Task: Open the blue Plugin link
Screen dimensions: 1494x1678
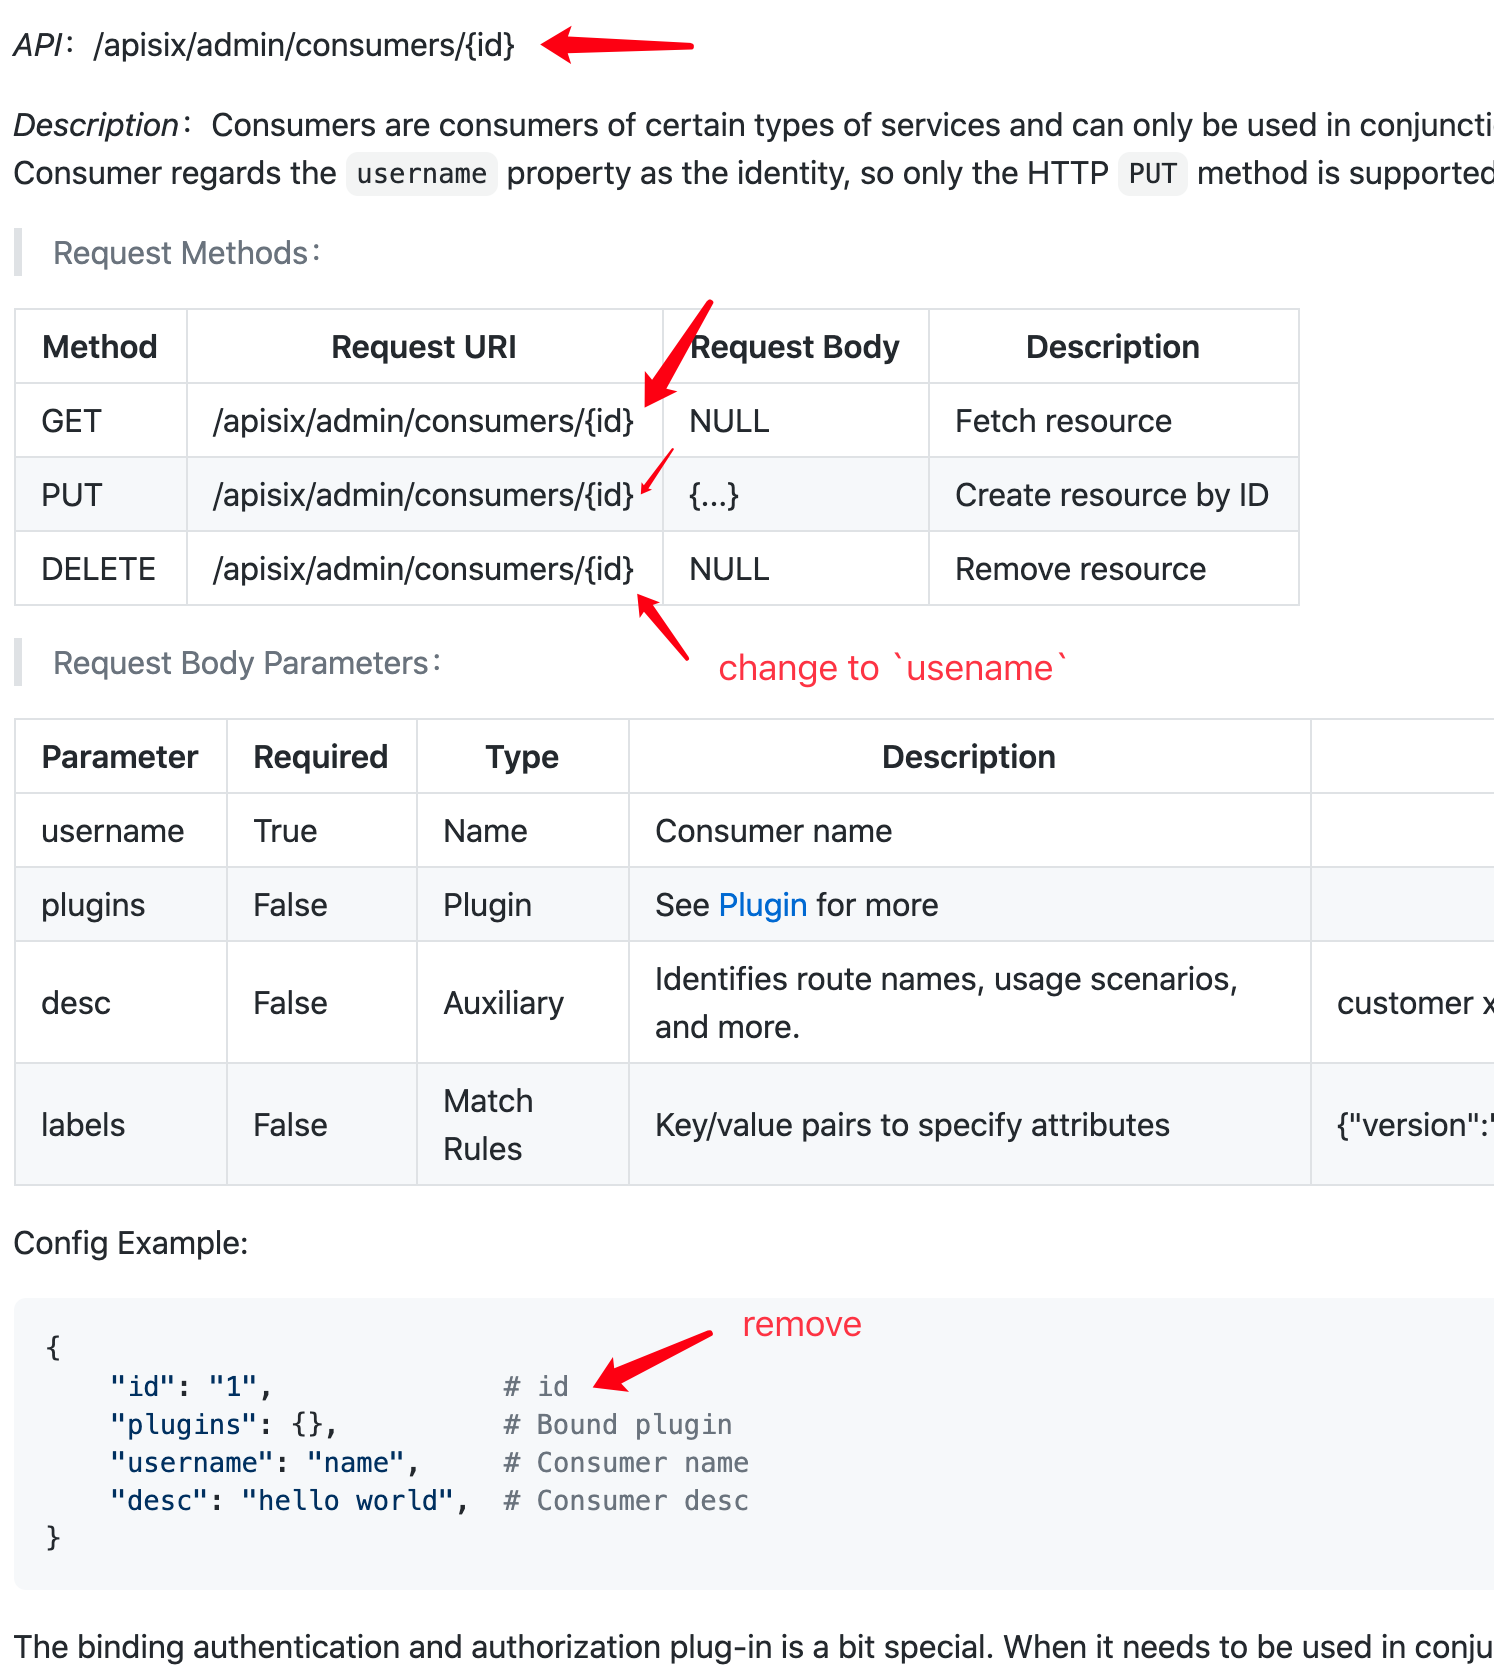Action: tap(762, 905)
